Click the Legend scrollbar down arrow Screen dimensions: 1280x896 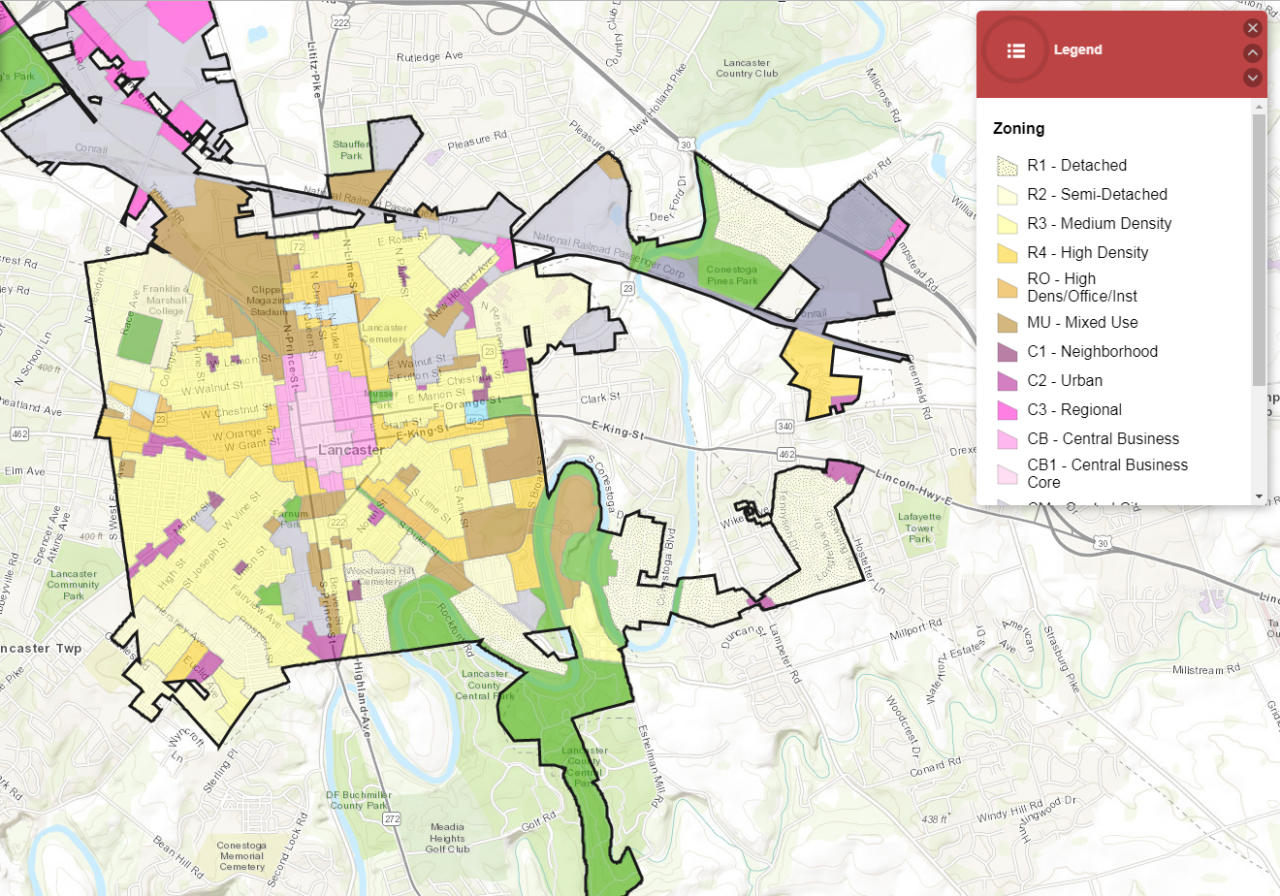(1259, 496)
